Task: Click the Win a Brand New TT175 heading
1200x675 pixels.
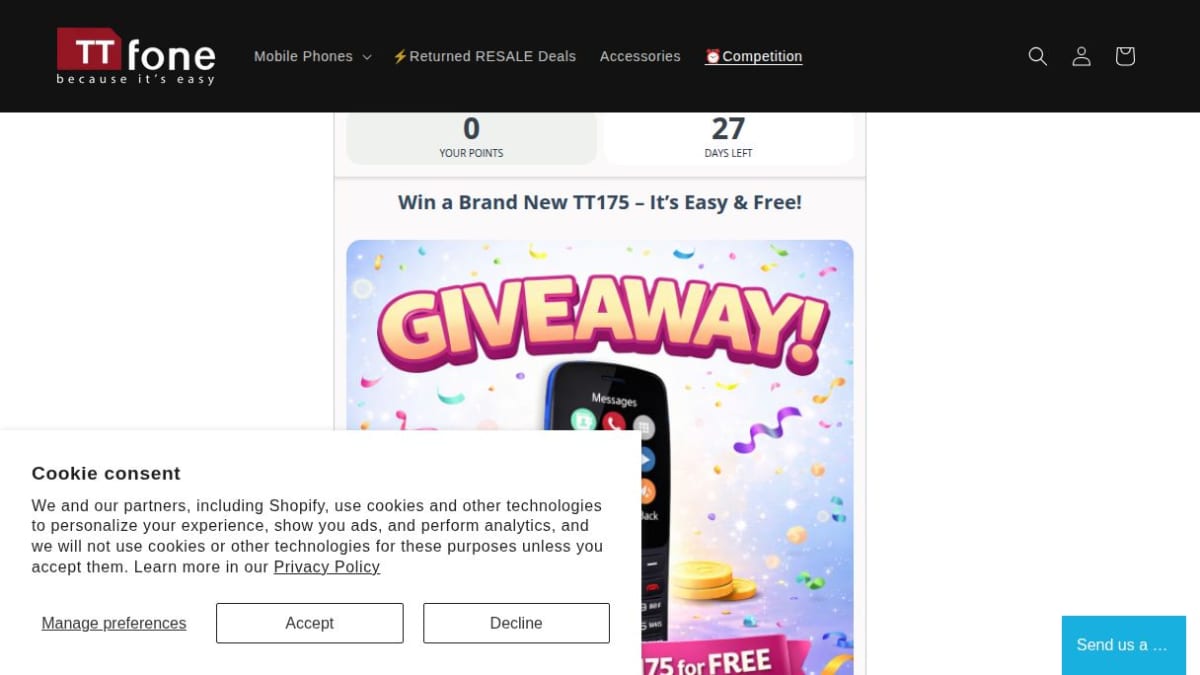Action: [600, 202]
